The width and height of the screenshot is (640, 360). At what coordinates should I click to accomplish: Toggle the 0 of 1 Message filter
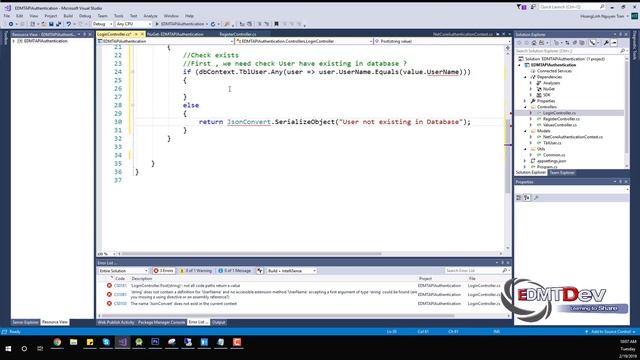pyautogui.click(x=235, y=271)
